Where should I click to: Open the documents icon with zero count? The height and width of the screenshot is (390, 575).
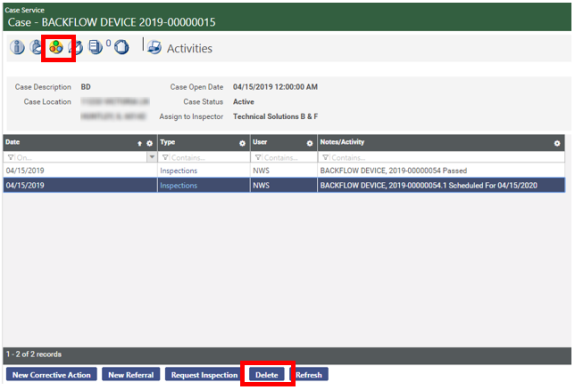[96, 47]
